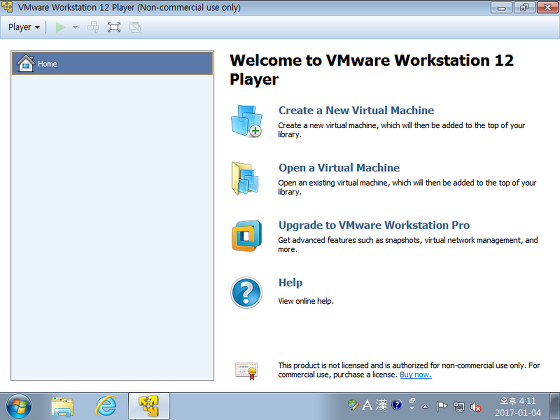Click the Create a New Virtual Machine icon

(246, 121)
